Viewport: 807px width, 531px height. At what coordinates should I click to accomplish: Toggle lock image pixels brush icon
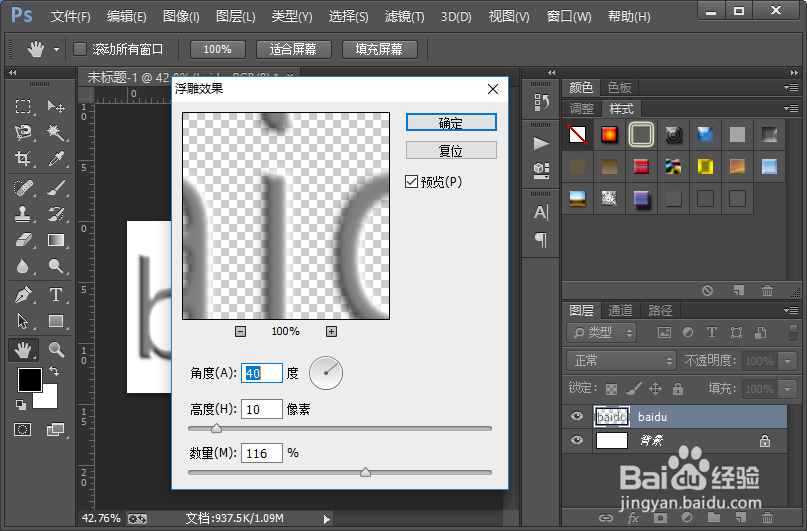point(634,388)
